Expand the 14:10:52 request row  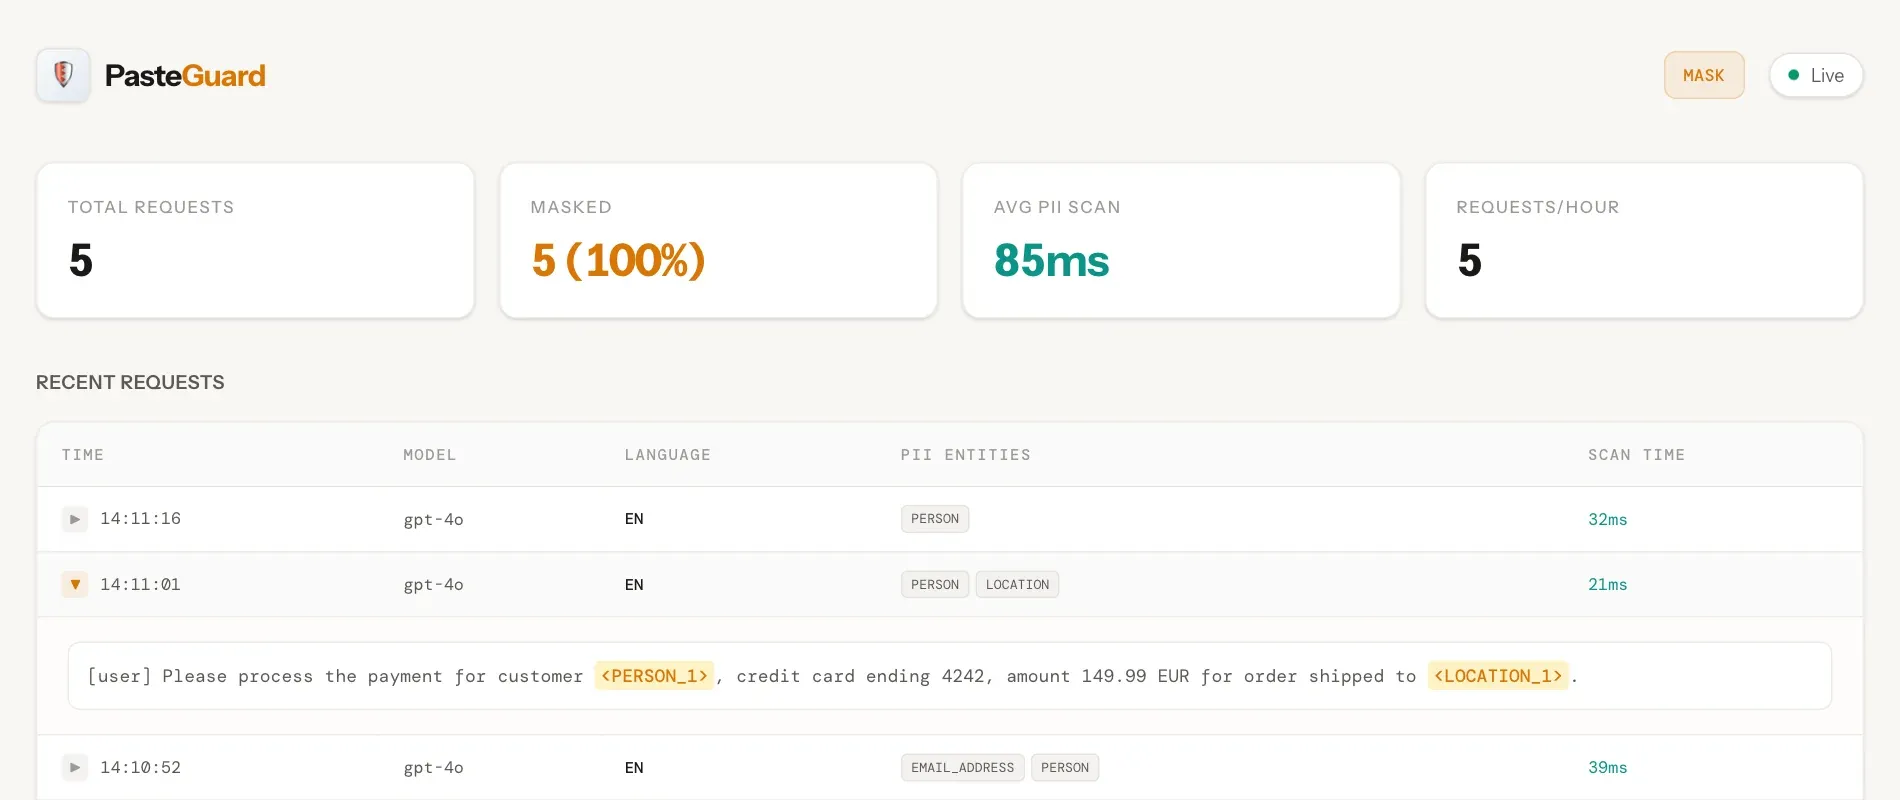[x=75, y=767]
